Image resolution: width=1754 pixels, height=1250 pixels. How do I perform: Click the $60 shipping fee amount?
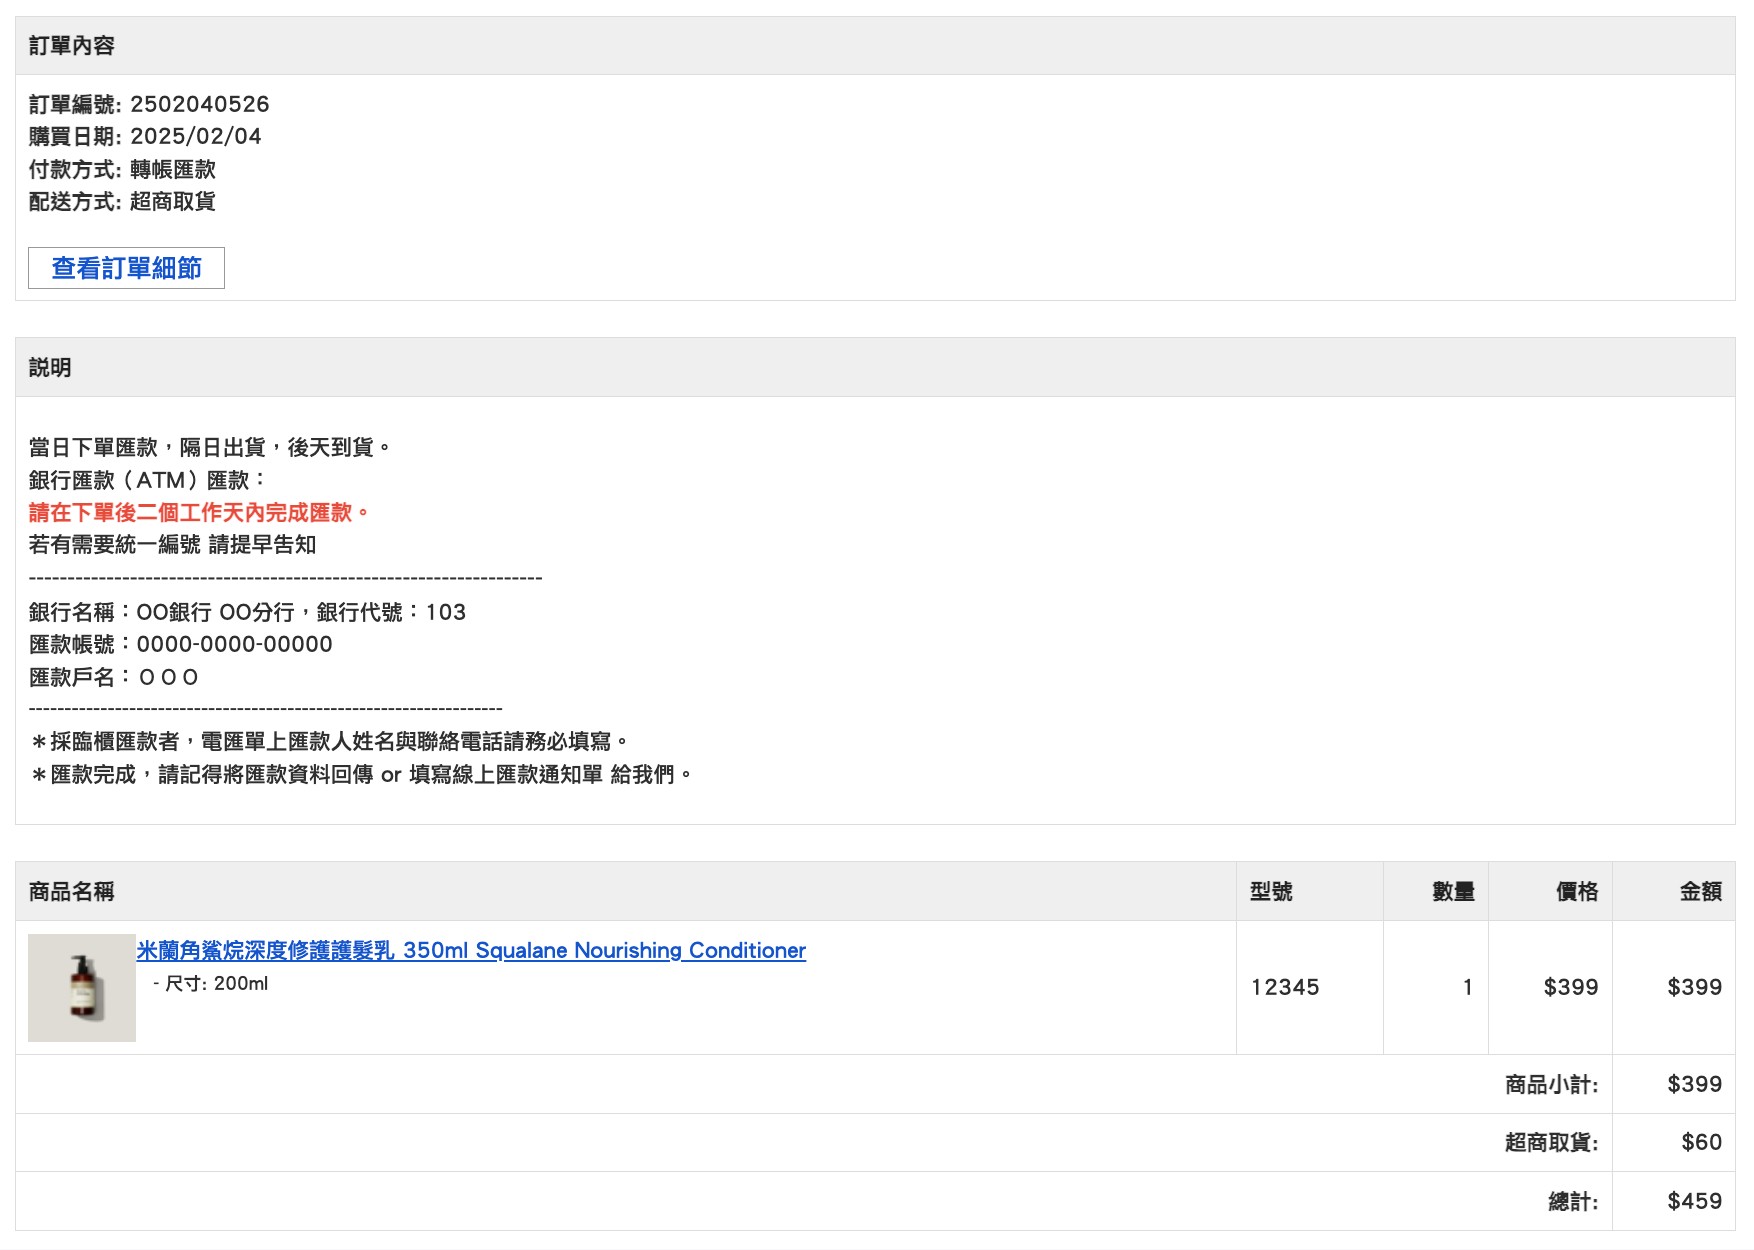[1701, 1142]
